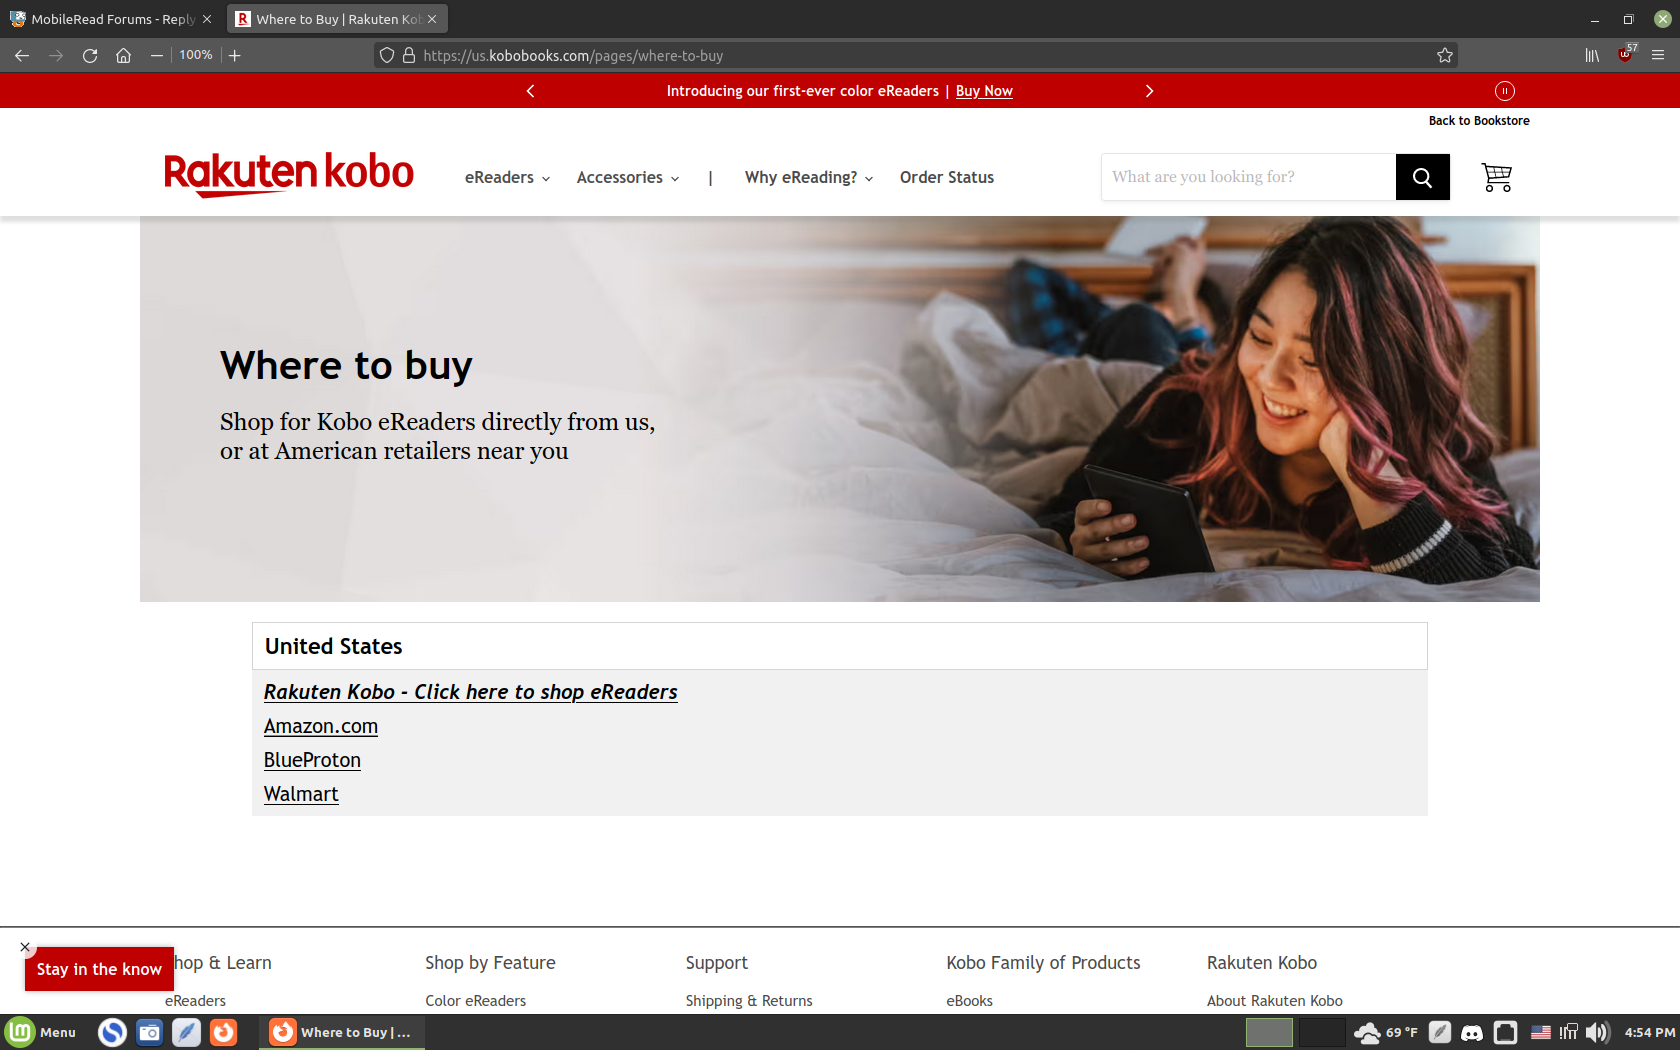Open Order Status page
The width and height of the screenshot is (1680, 1050).
pyautogui.click(x=947, y=177)
